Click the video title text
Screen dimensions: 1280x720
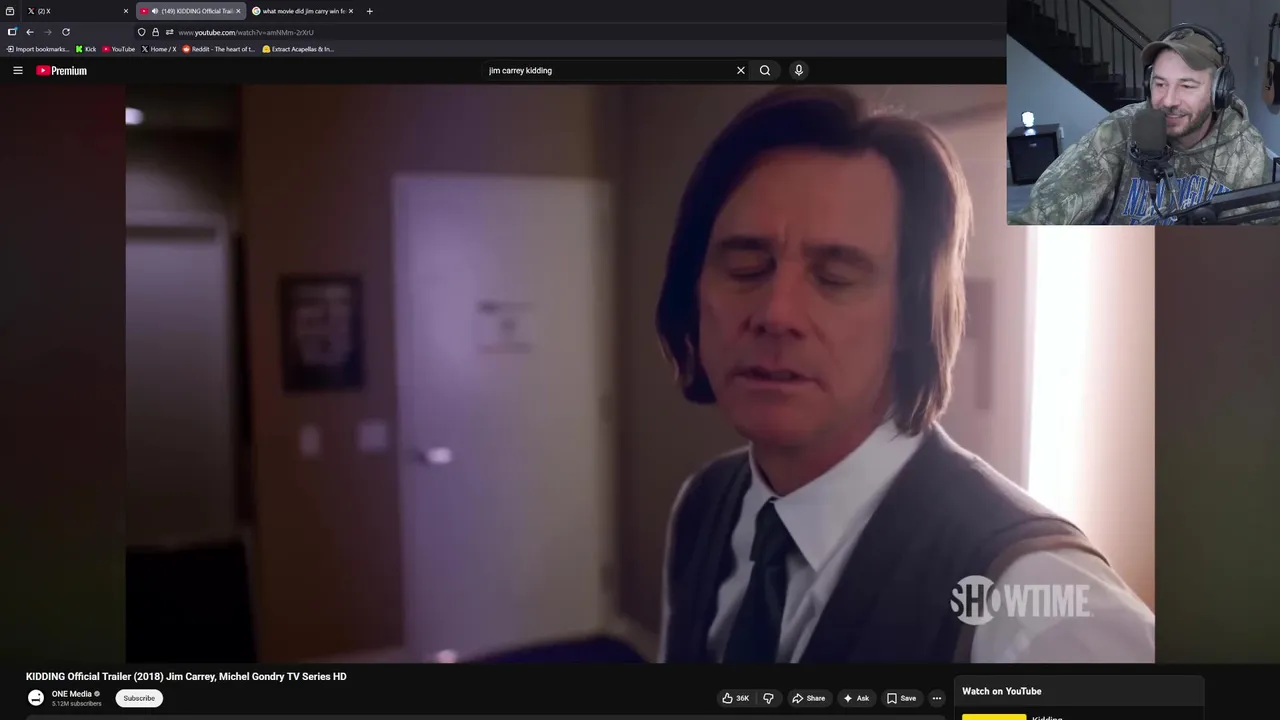186,677
